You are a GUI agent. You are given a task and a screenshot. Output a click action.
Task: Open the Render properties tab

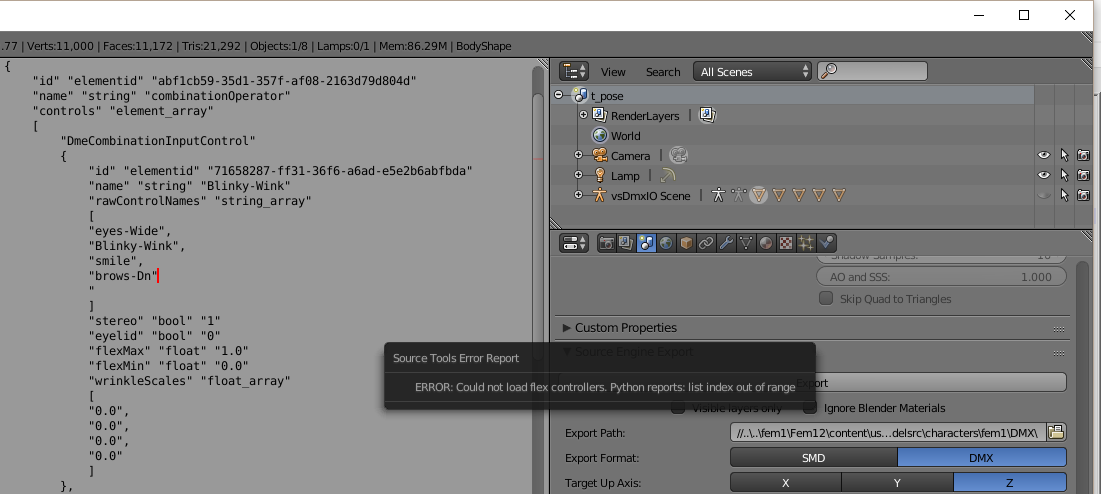coord(607,243)
